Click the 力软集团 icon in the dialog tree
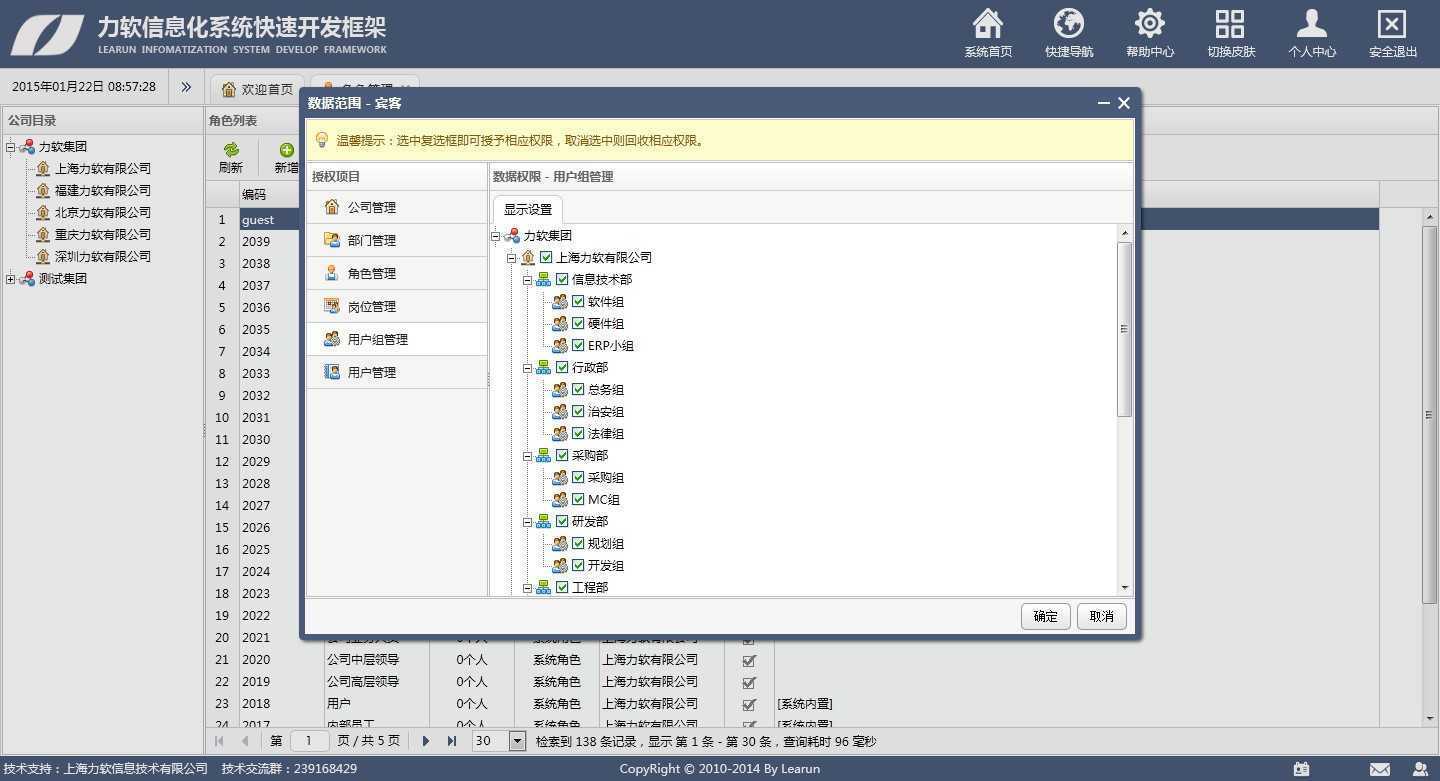The image size is (1440, 781). pyautogui.click(x=512, y=235)
